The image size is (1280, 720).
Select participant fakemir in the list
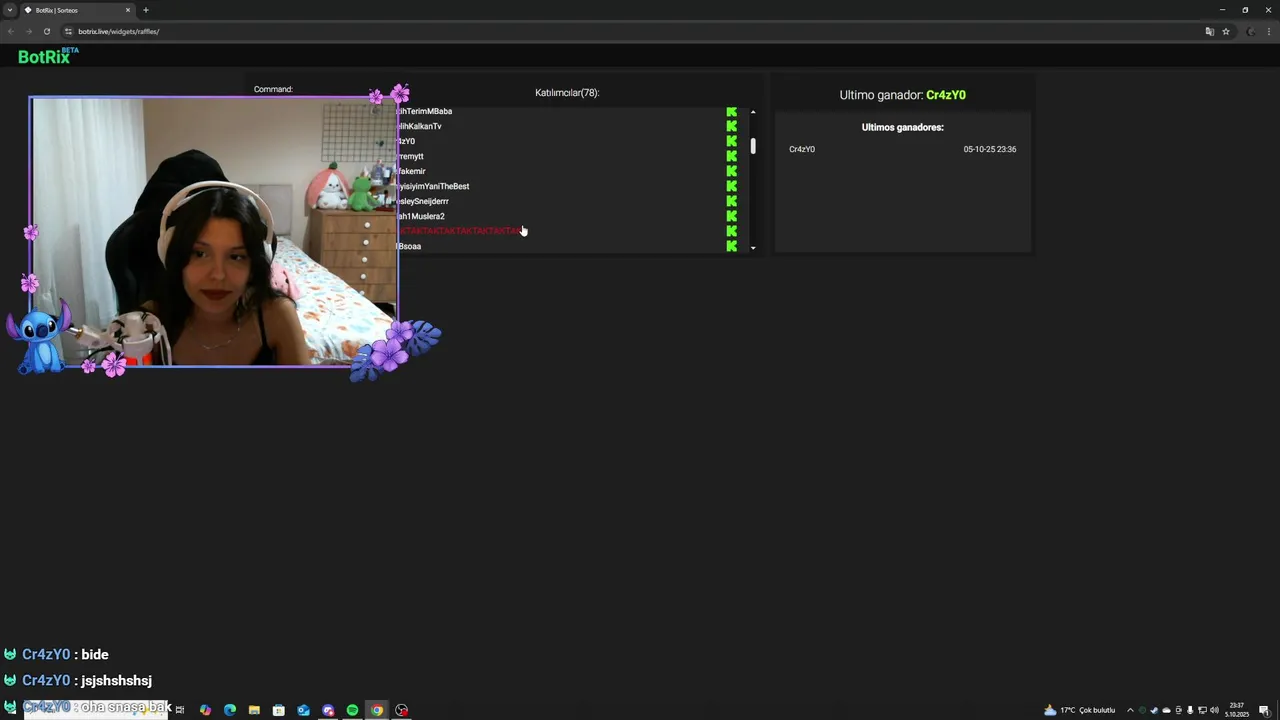click(x=412, y=171)
